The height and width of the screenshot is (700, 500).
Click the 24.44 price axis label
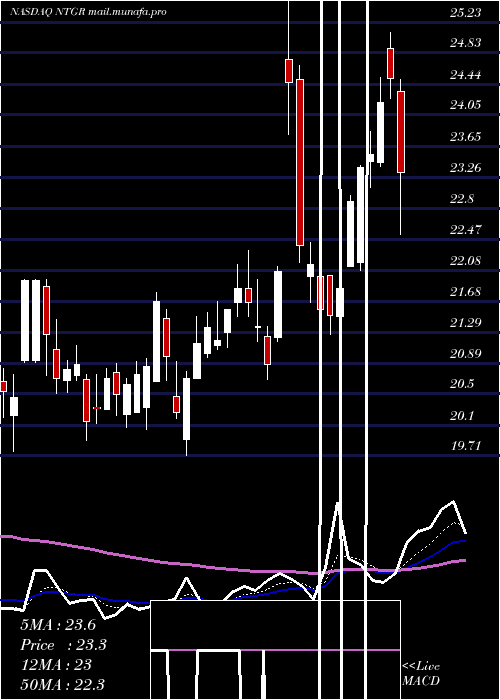(x=466, y=75)
